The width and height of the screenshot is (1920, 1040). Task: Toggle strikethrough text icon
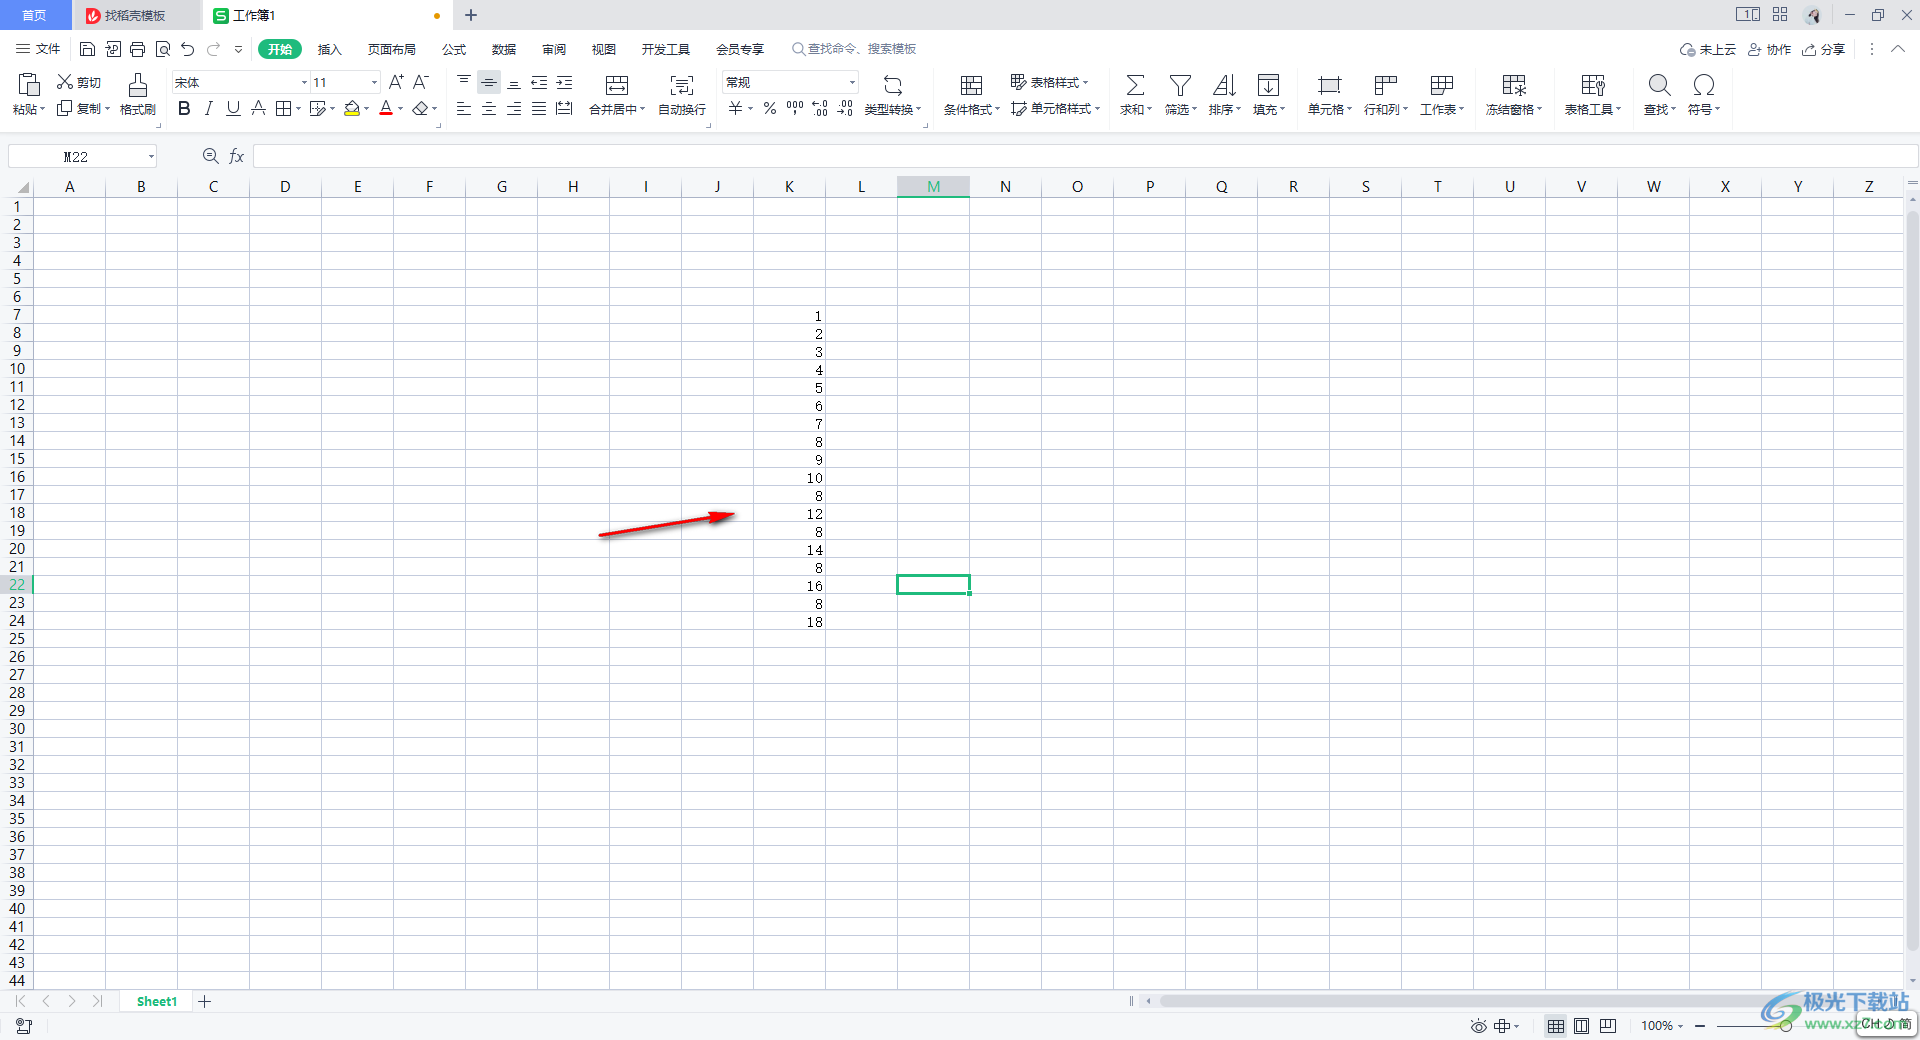[258, 108]
